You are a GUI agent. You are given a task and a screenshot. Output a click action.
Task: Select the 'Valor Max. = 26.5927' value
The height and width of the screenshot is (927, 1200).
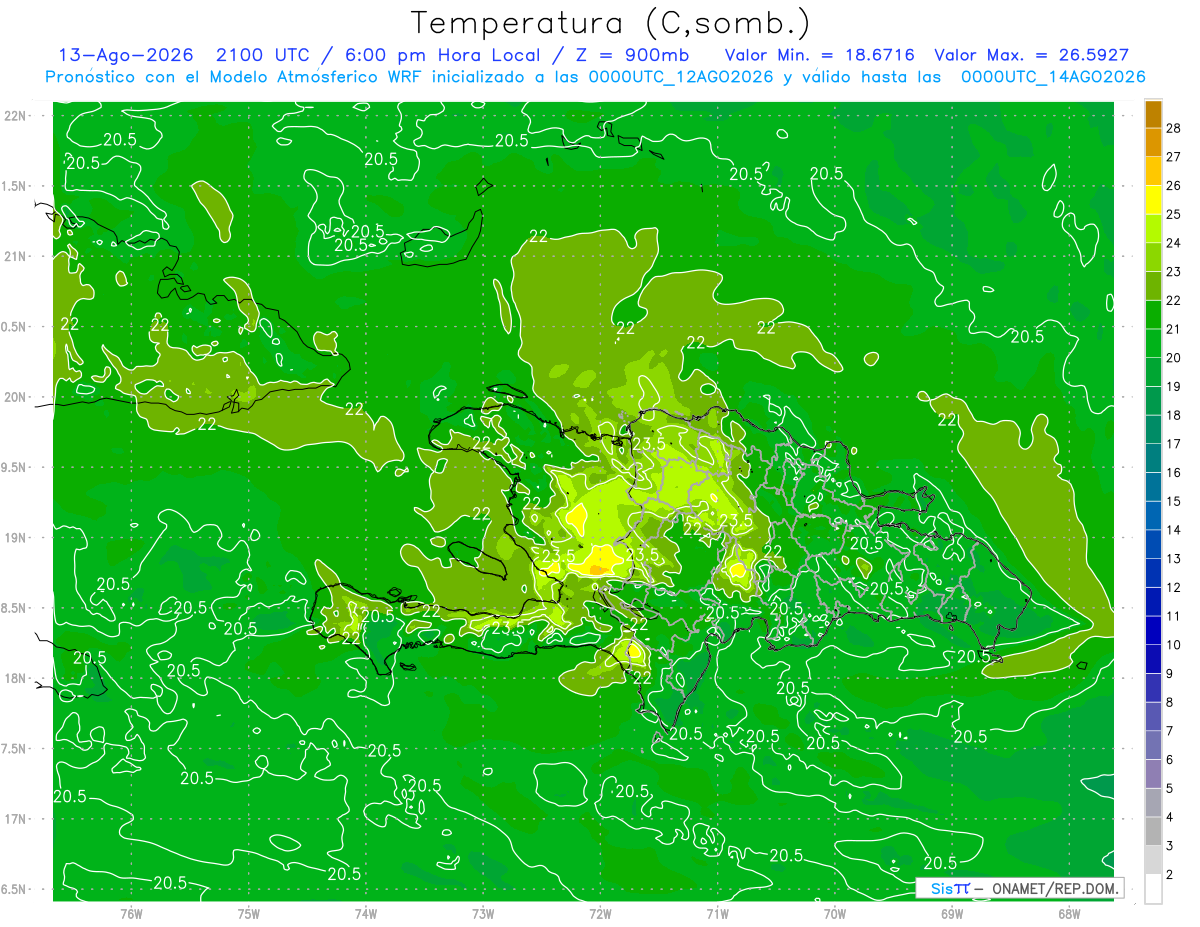point(1031,55)
